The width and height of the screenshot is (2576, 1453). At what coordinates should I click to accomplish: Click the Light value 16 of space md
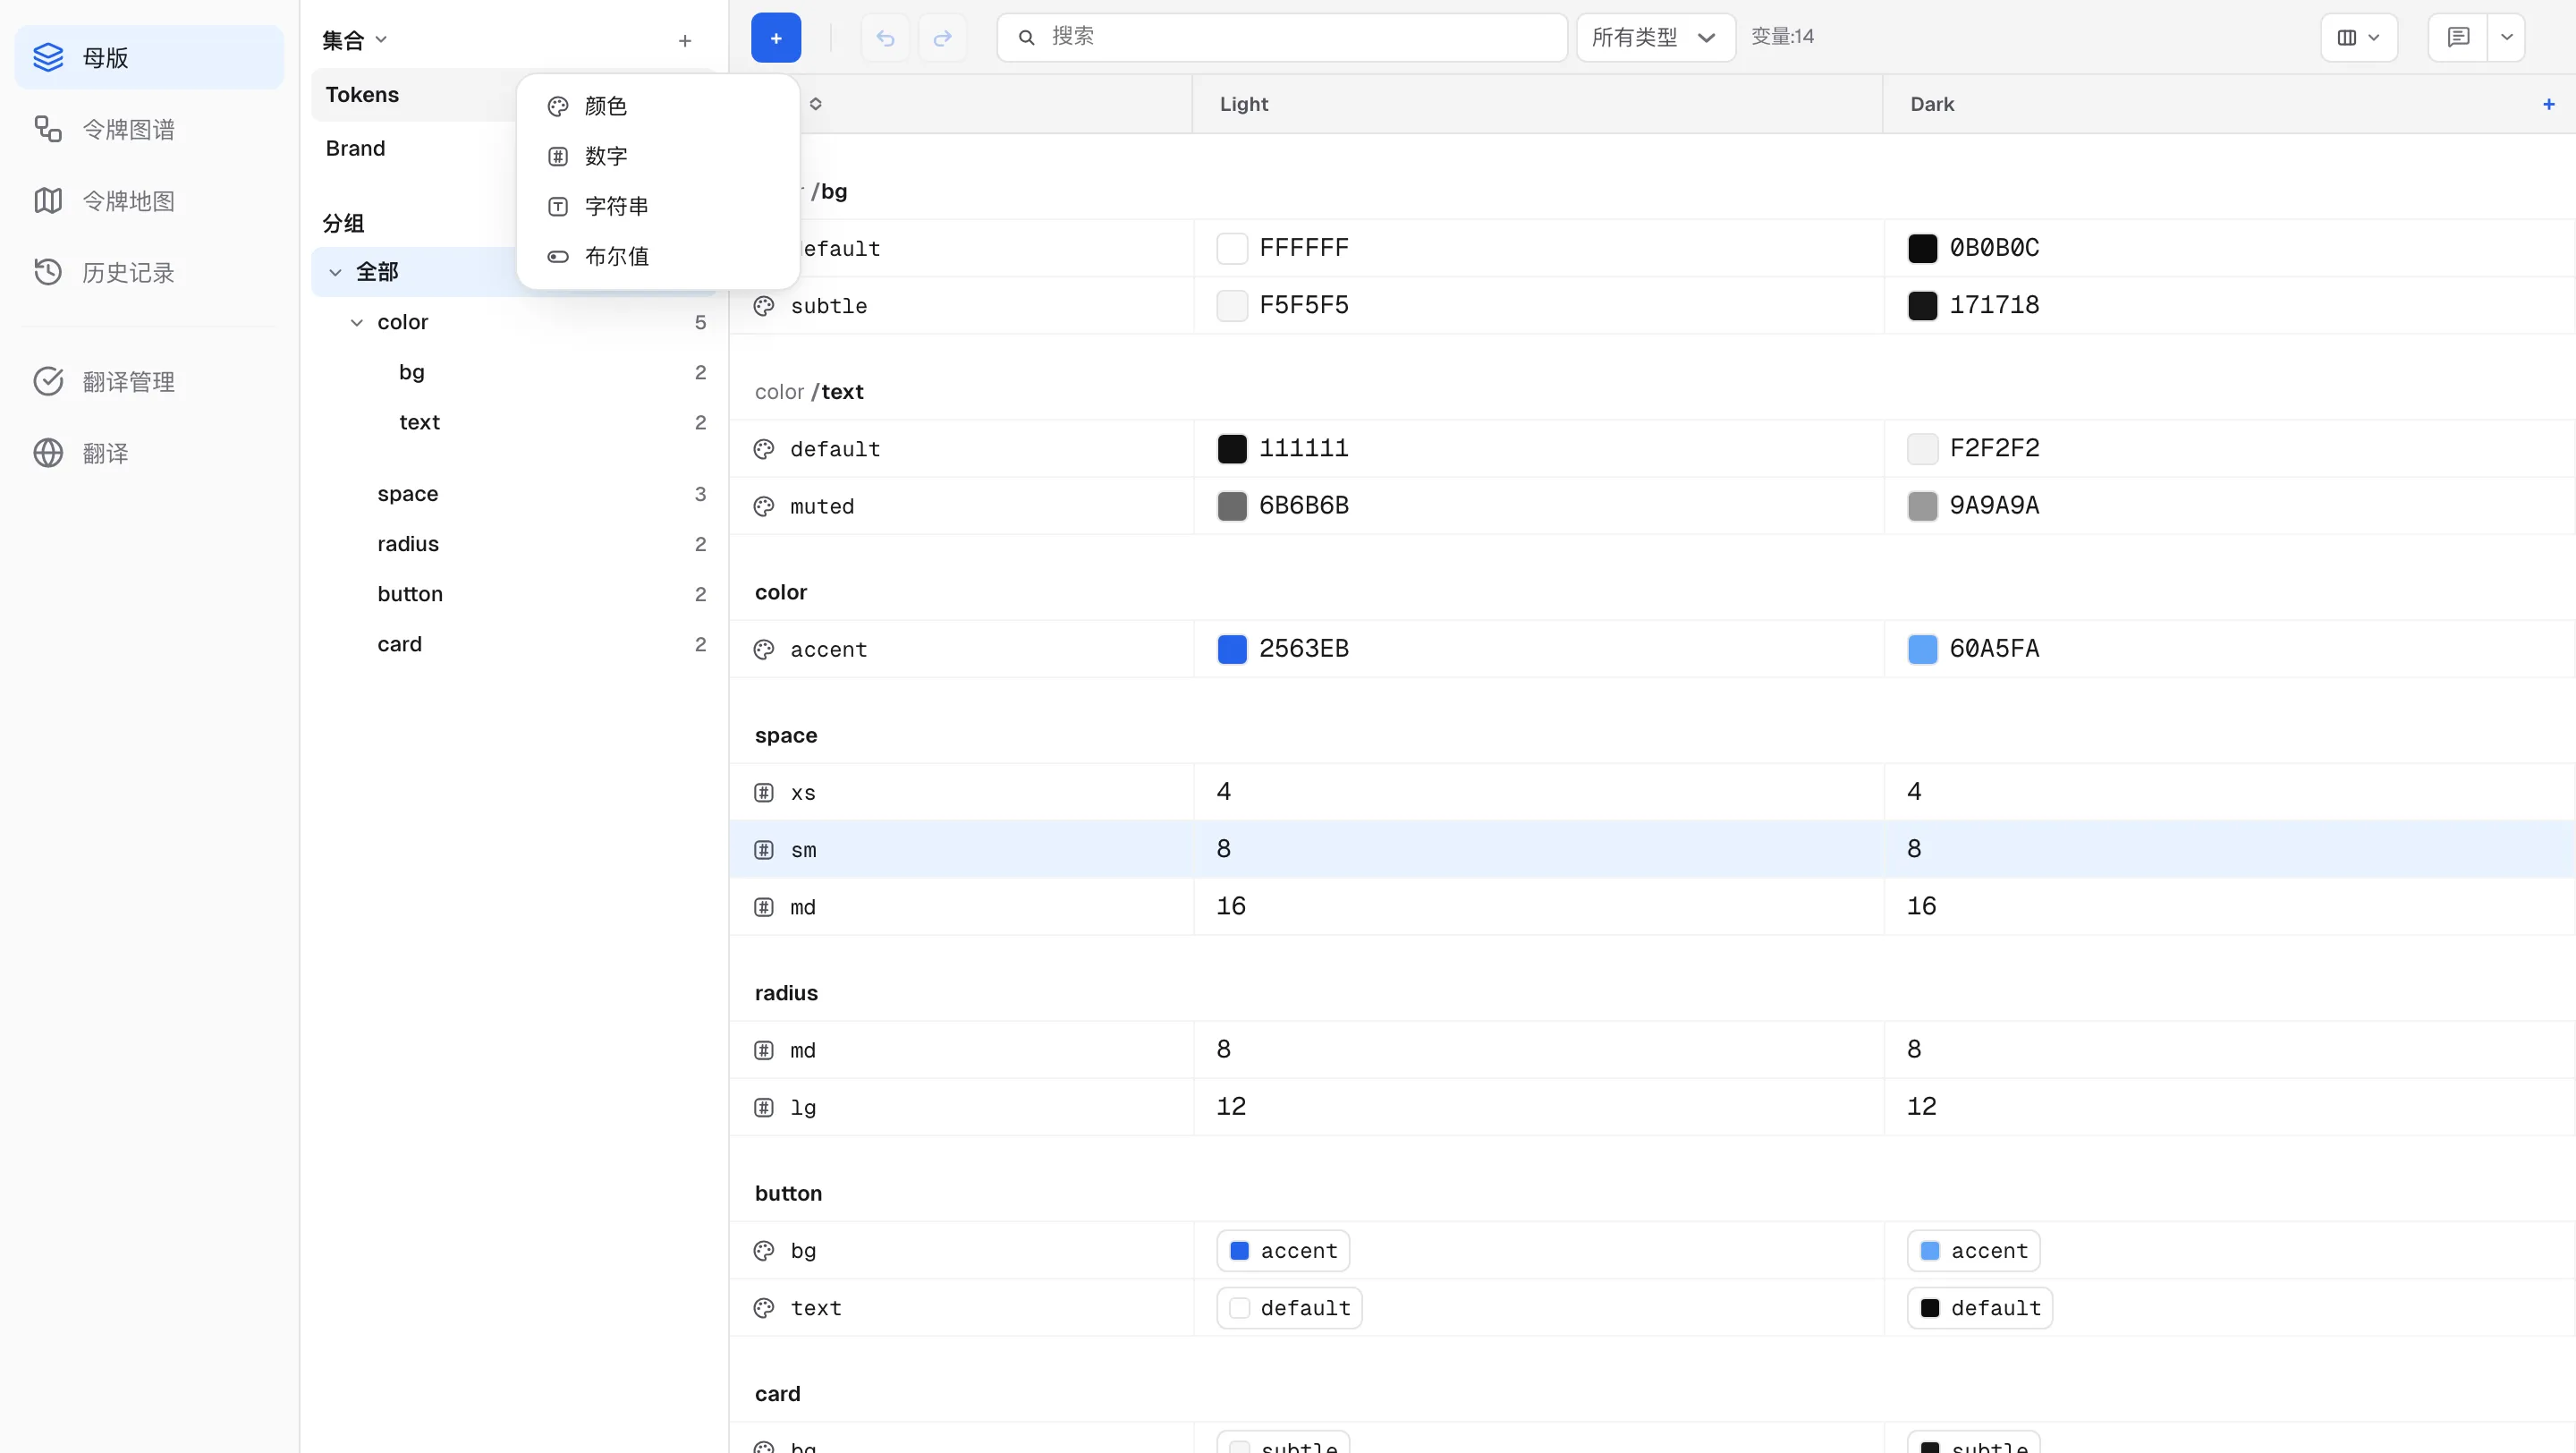1231,906
